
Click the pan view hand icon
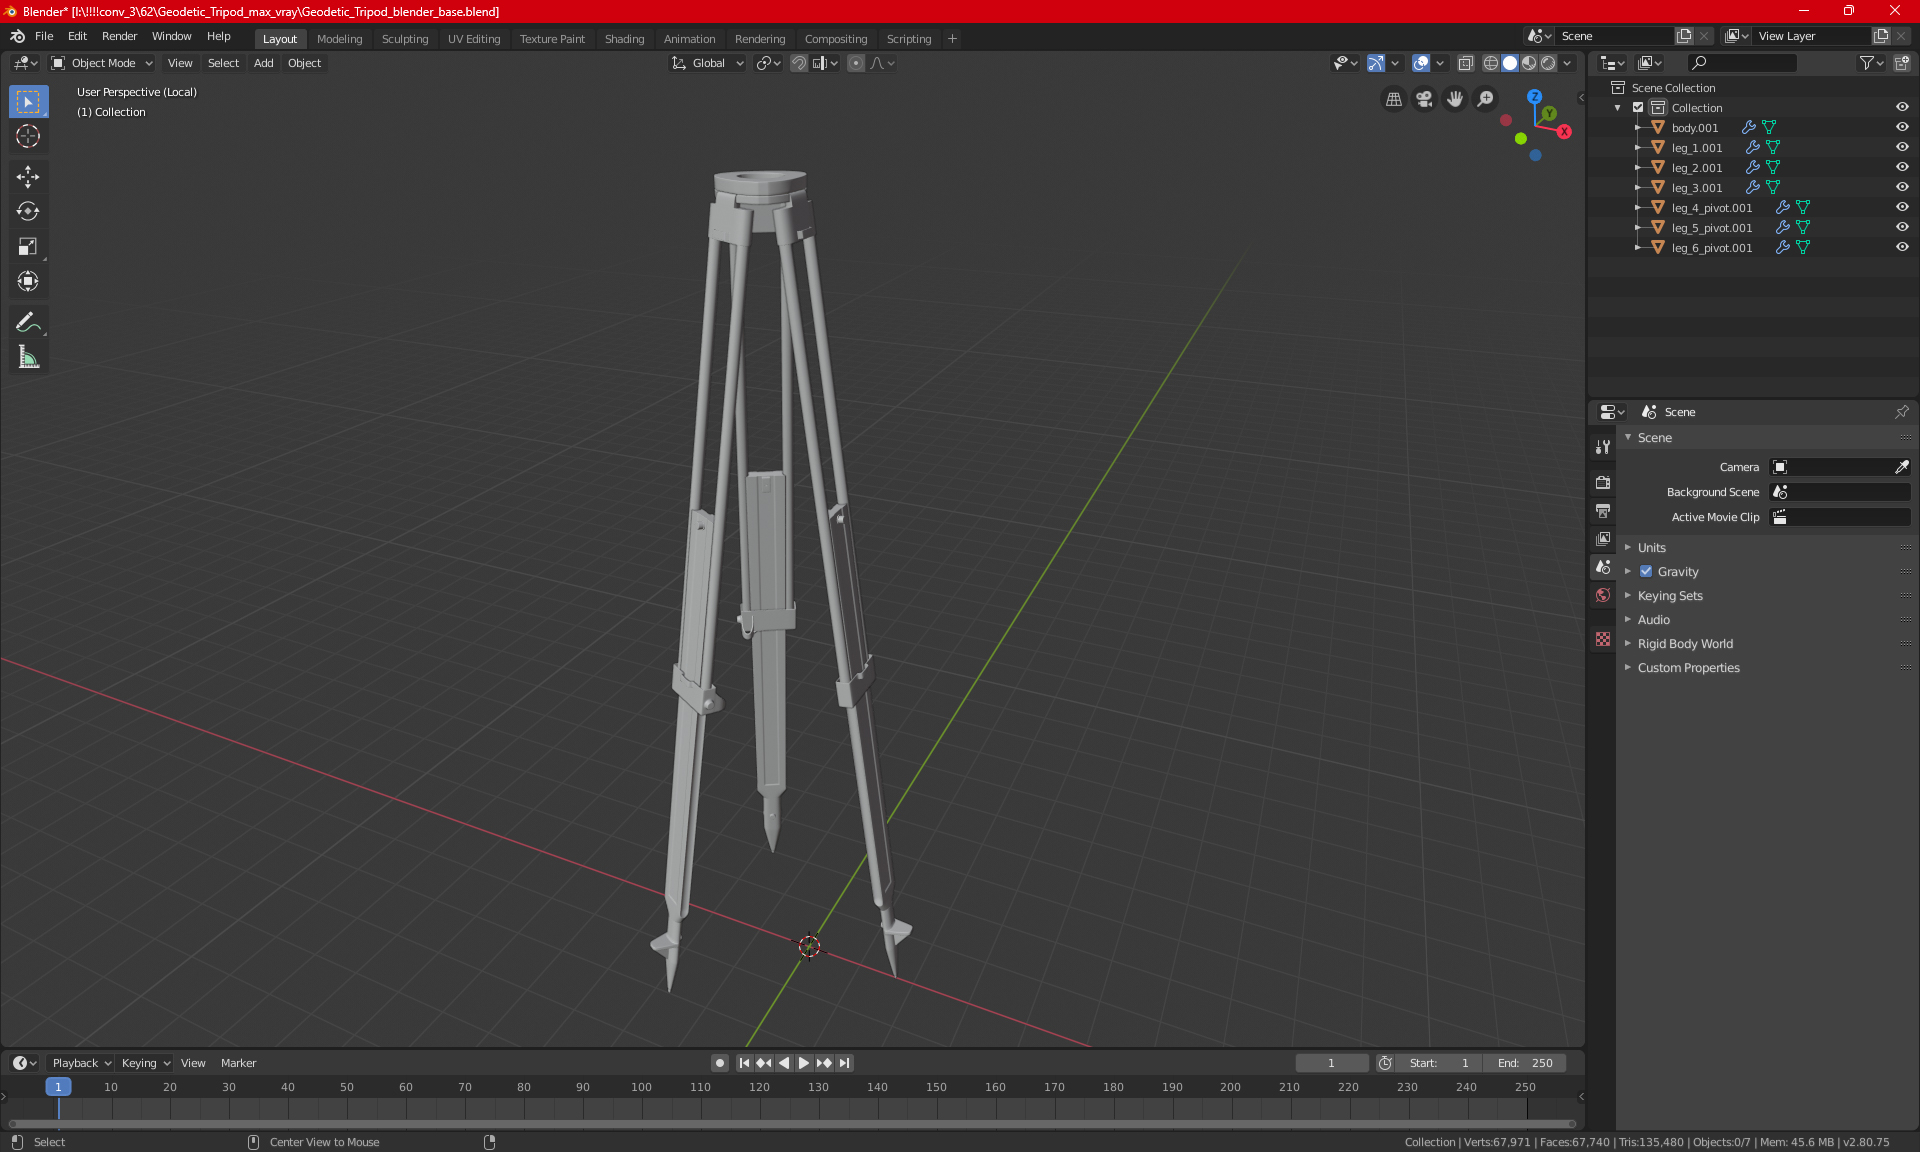1455,99
